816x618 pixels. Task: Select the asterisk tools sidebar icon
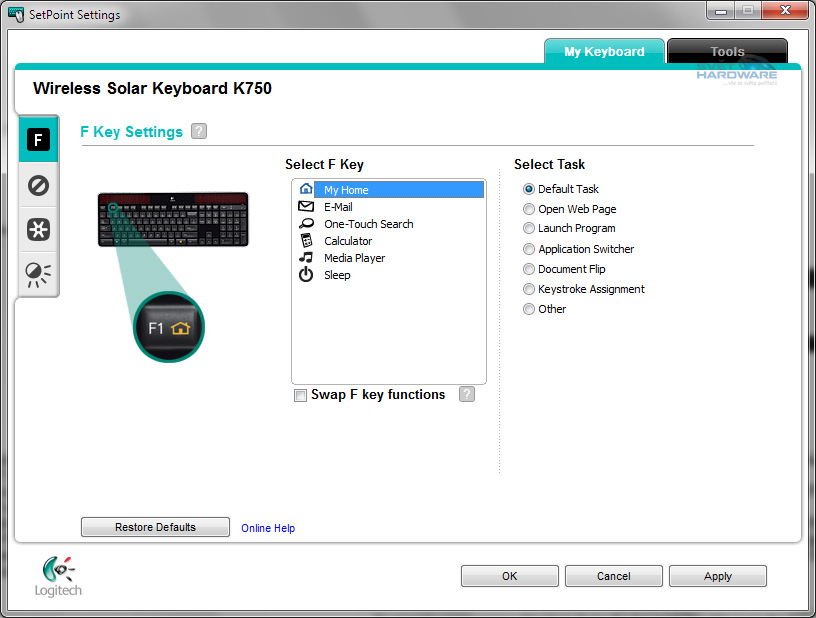38,230
